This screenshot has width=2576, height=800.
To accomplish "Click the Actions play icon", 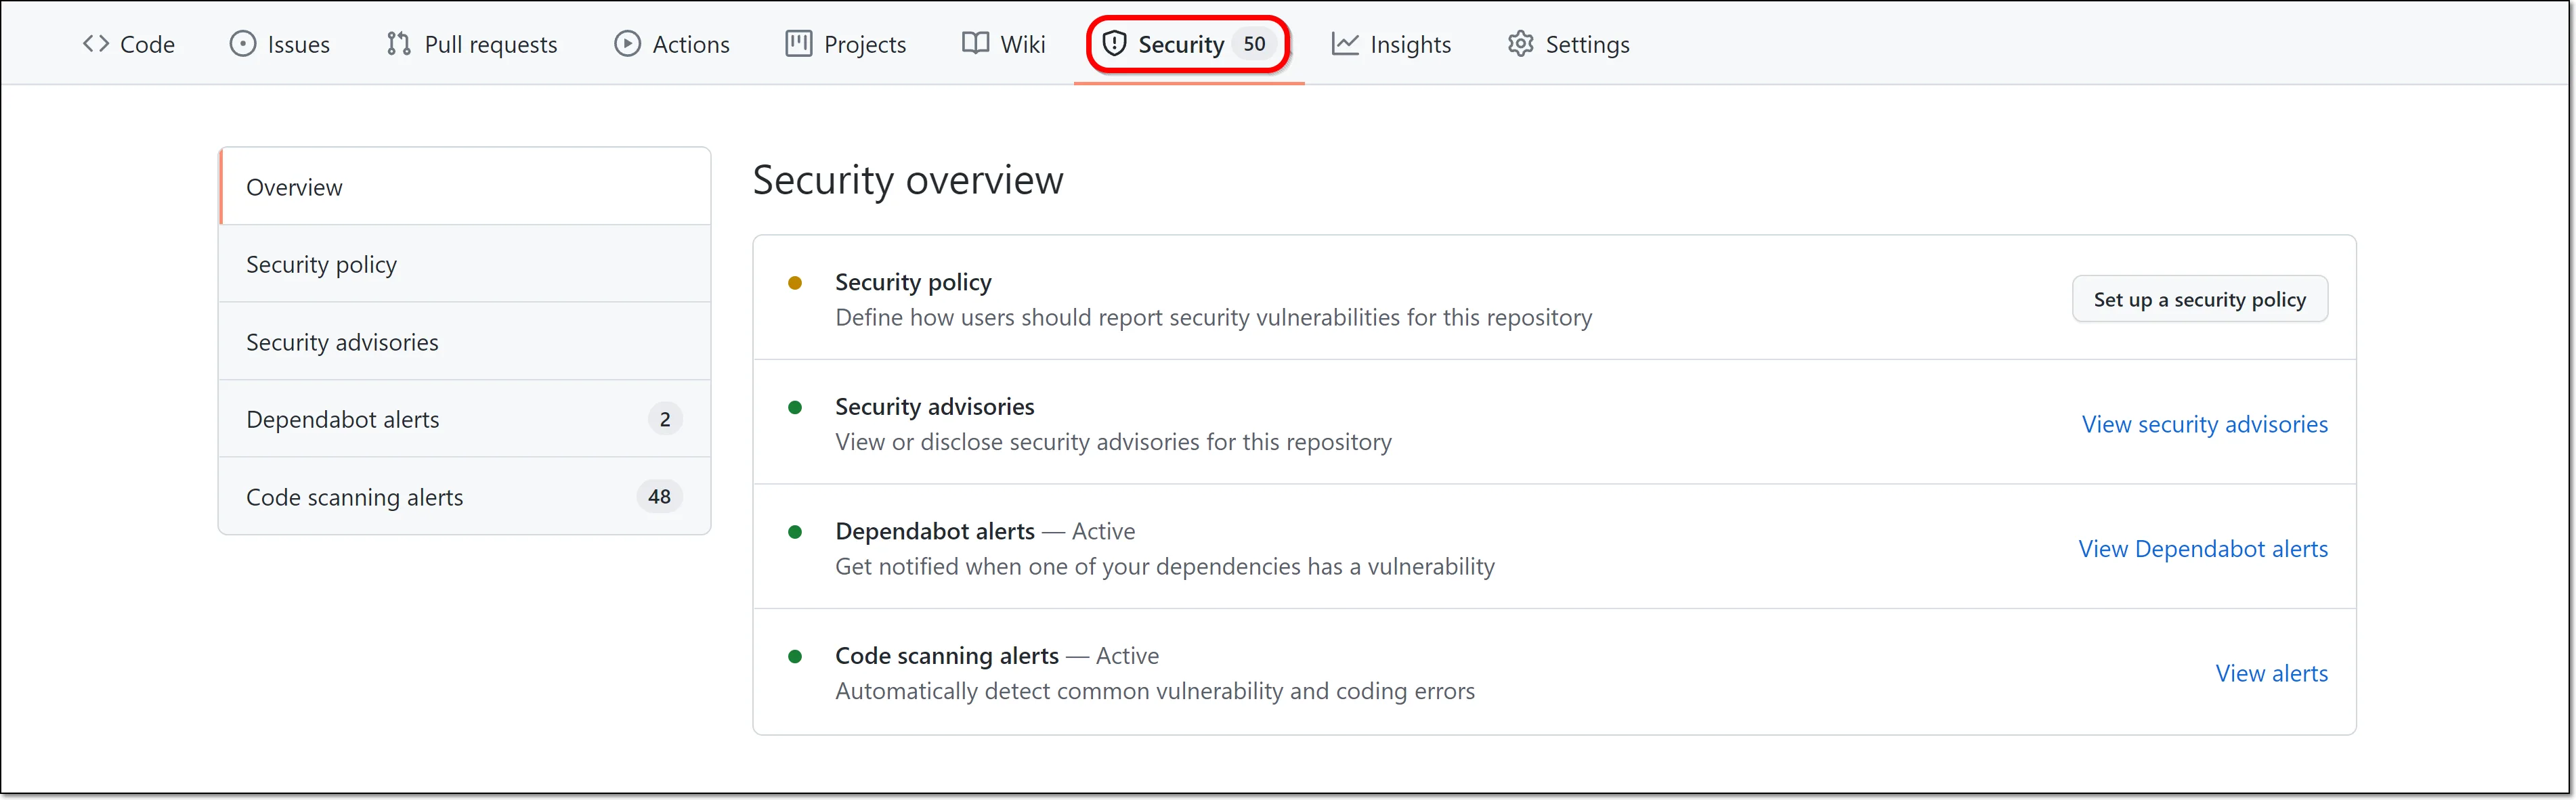I will tap(627, 43).
